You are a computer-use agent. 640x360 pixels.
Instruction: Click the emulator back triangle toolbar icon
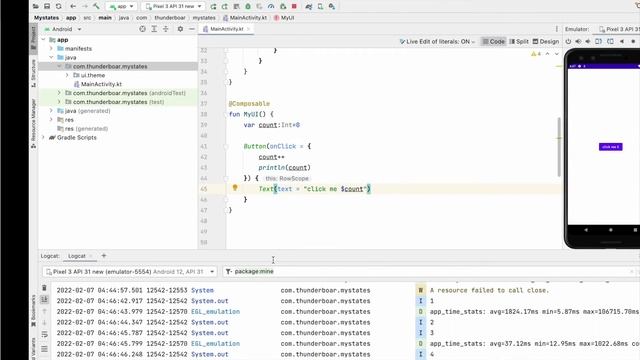coord(622,42)
